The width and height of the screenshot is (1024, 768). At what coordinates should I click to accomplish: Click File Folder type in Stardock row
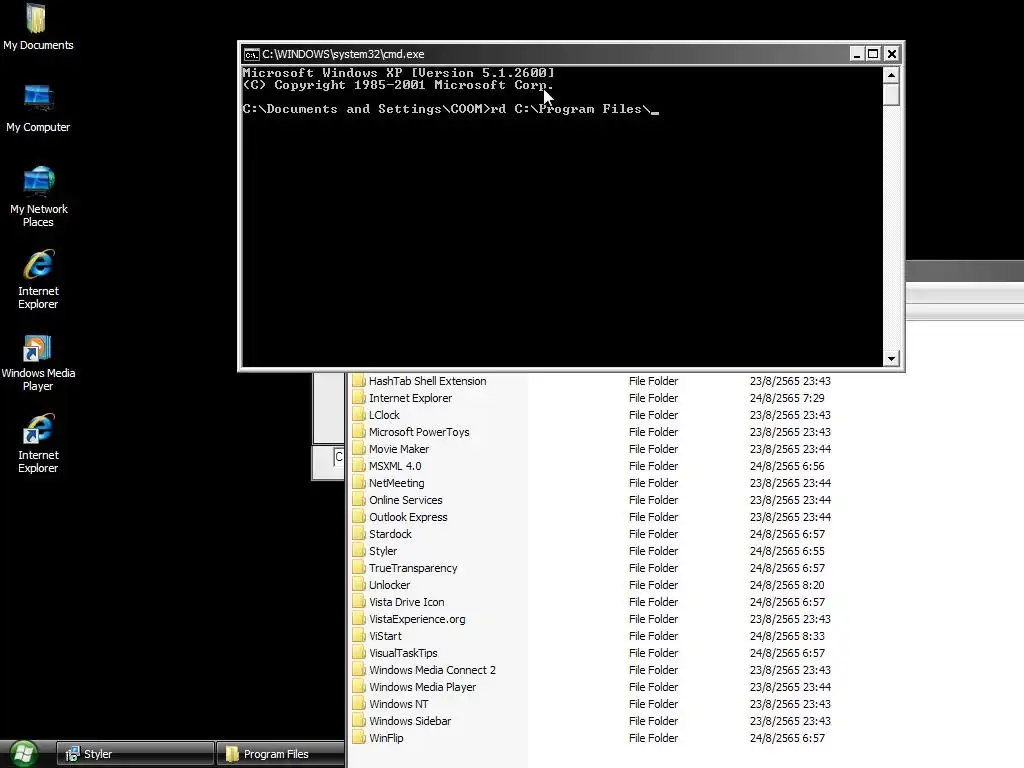653,534
